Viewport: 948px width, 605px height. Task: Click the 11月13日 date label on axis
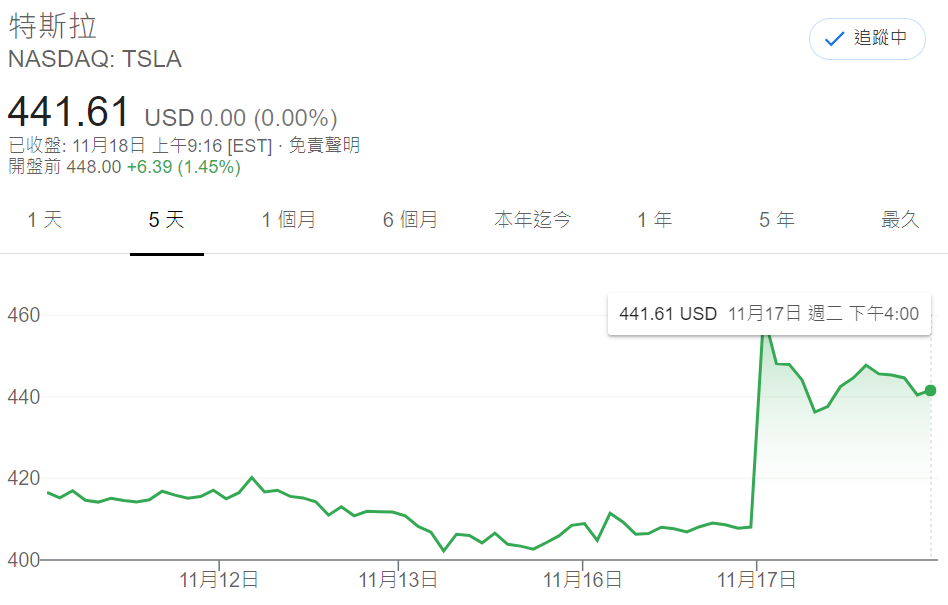pyautogui.click(x=398, y=580)
